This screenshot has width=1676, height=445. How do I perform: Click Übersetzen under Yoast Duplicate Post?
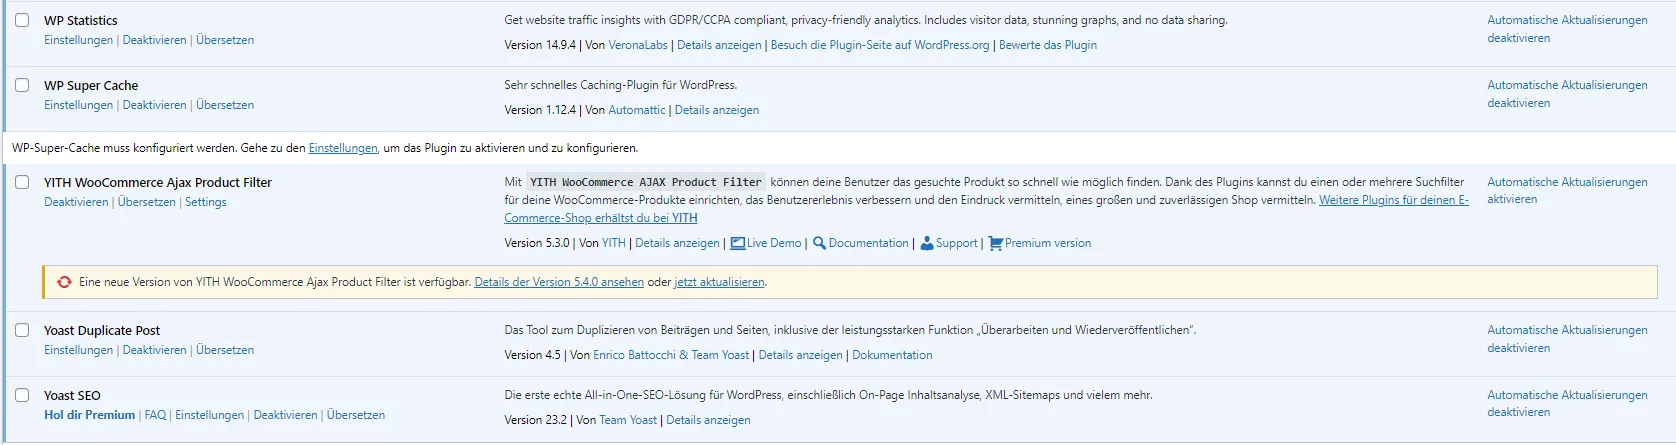click(225, 350)
